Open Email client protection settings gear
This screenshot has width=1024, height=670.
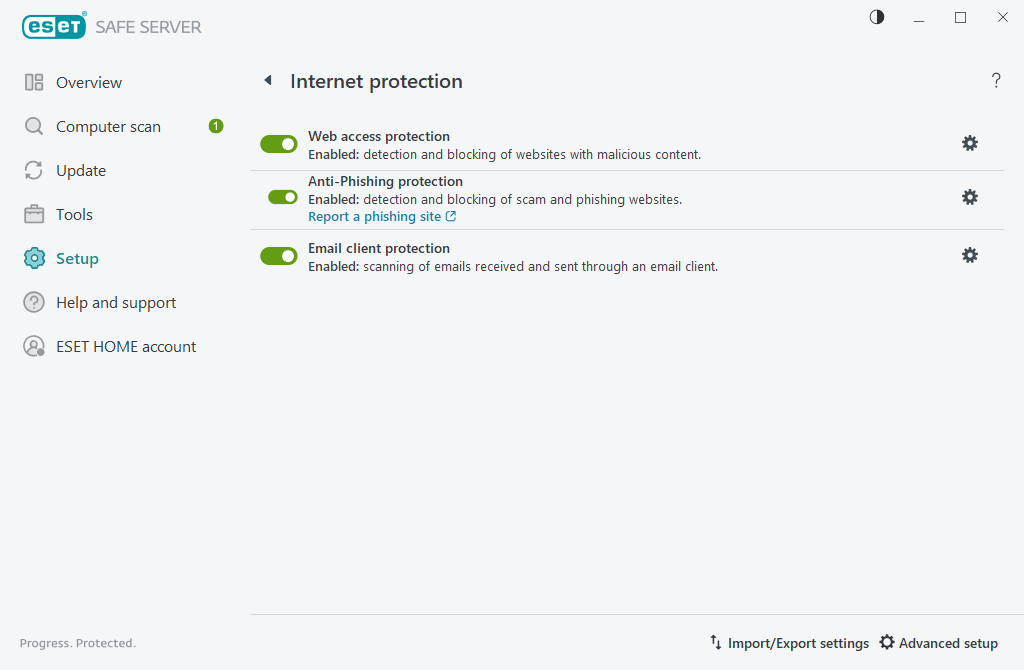click(x=970, y=255)
